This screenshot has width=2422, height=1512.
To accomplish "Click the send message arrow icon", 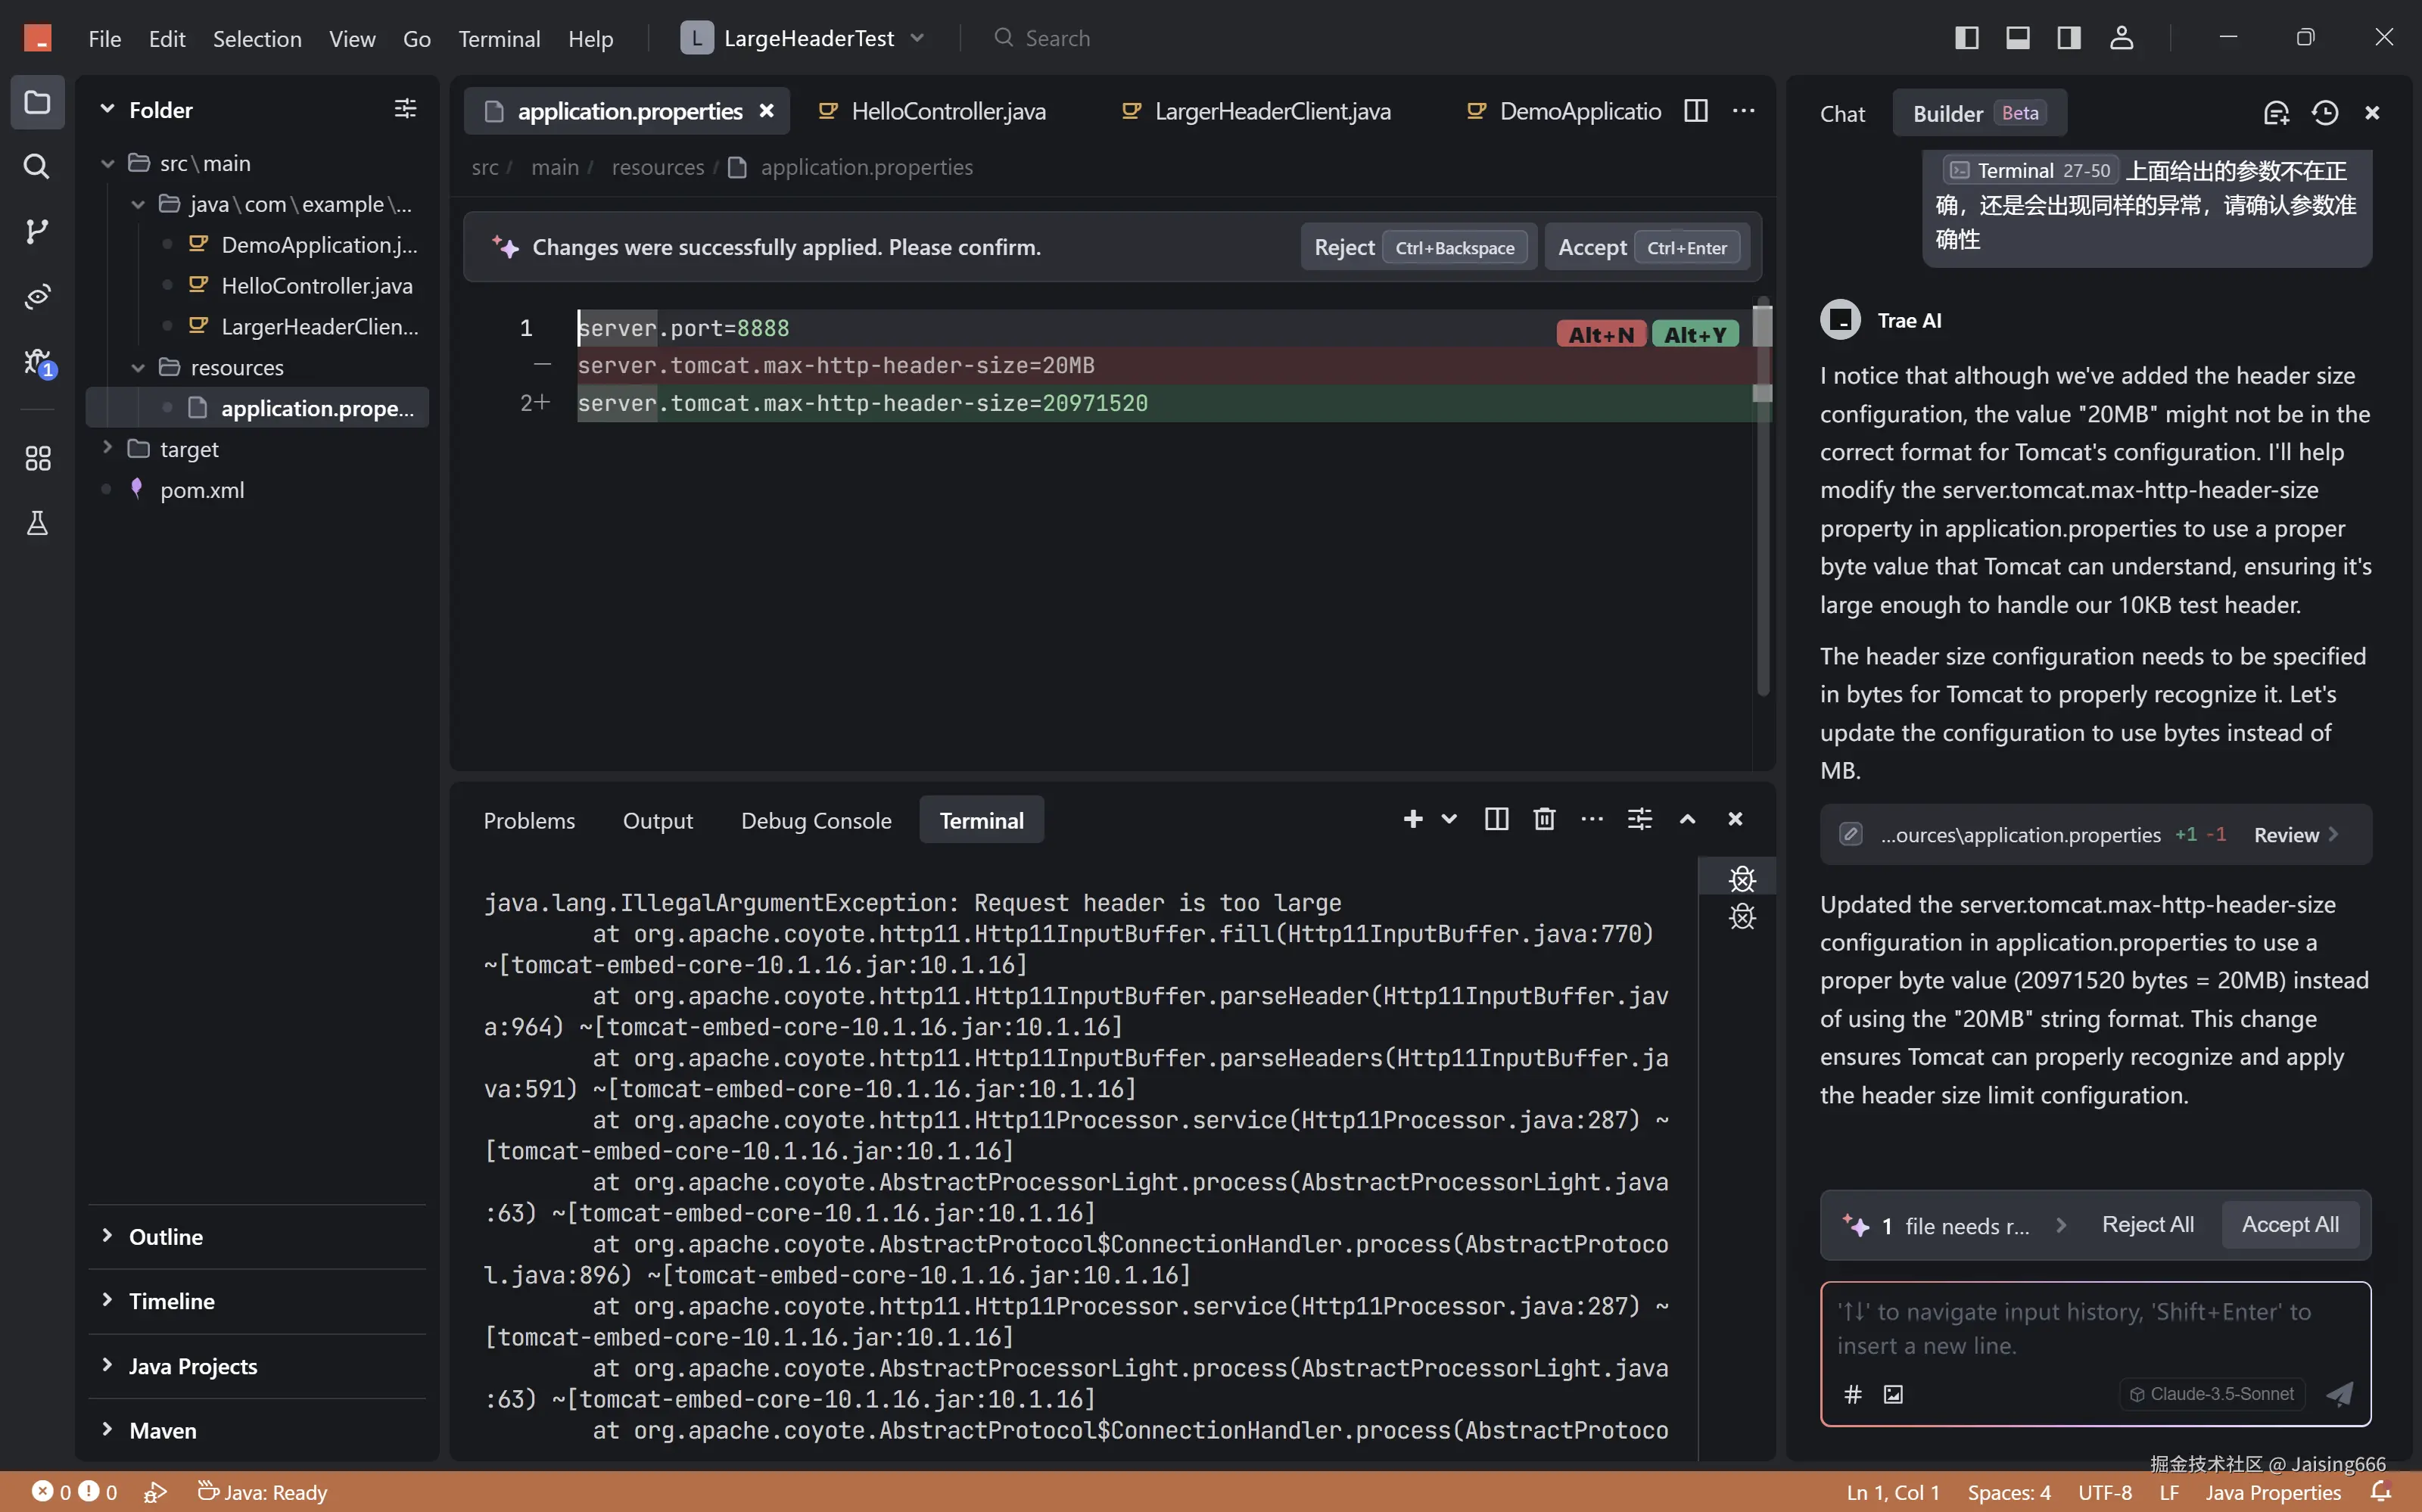I will tap(2340, 1394).
